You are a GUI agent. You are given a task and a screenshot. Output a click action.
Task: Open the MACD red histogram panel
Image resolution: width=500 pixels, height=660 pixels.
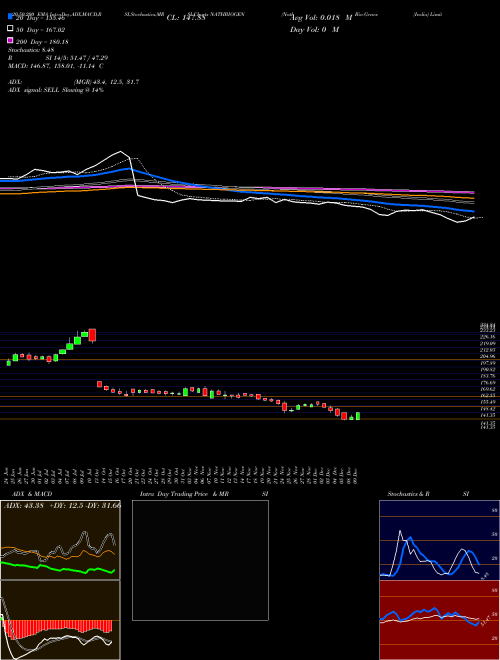point(60,620)
